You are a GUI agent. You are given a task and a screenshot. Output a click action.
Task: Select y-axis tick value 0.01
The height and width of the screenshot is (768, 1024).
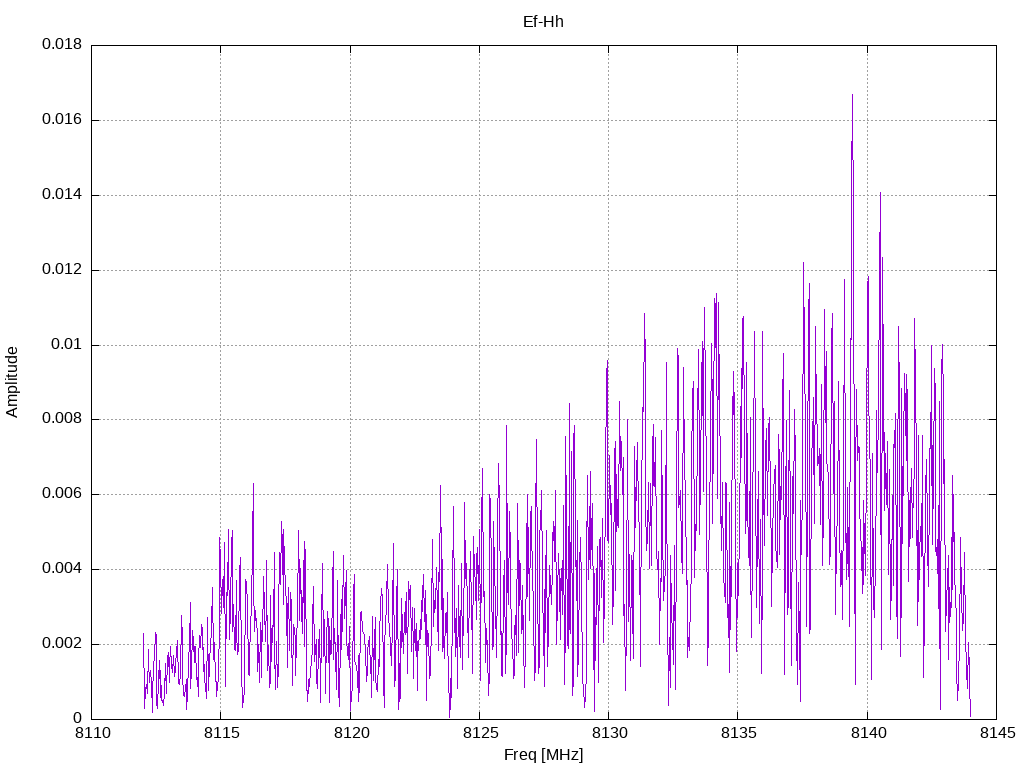click(x=67, y=344)
